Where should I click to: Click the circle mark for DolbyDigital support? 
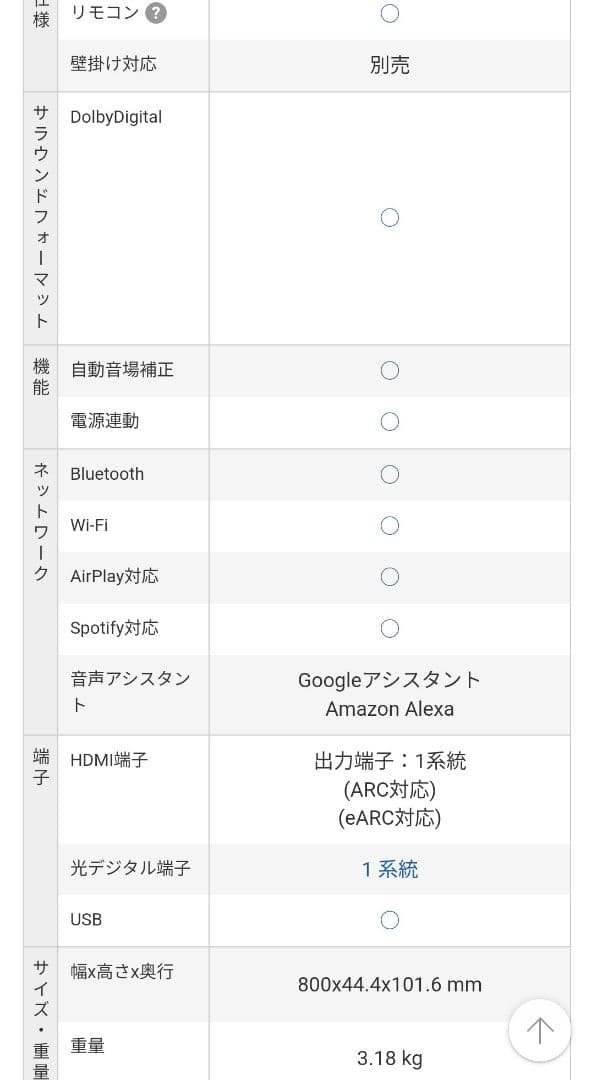point(389,217)
